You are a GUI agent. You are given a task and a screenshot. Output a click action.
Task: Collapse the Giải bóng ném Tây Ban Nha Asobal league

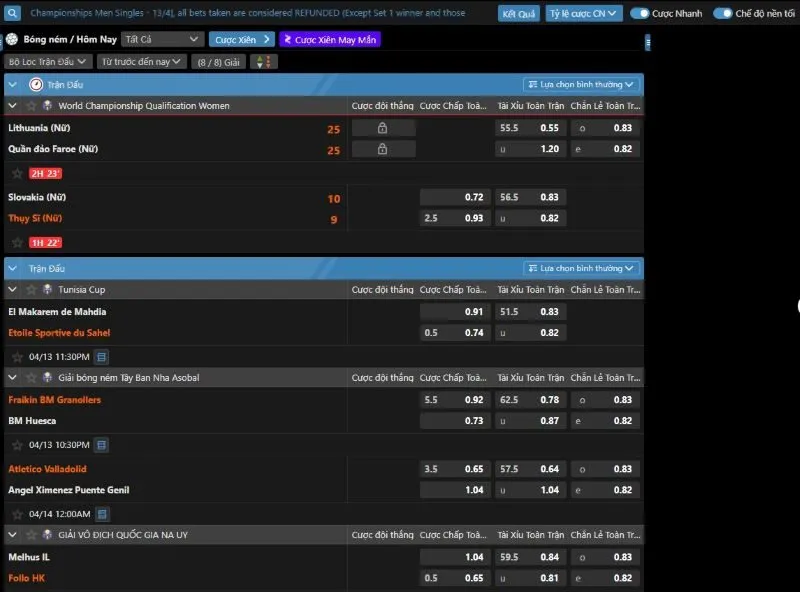click(x=13, y=378)
